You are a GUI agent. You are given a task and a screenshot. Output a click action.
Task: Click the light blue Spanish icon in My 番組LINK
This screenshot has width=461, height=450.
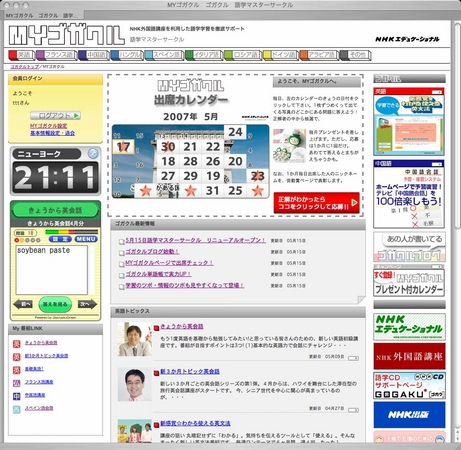(16, 409)
